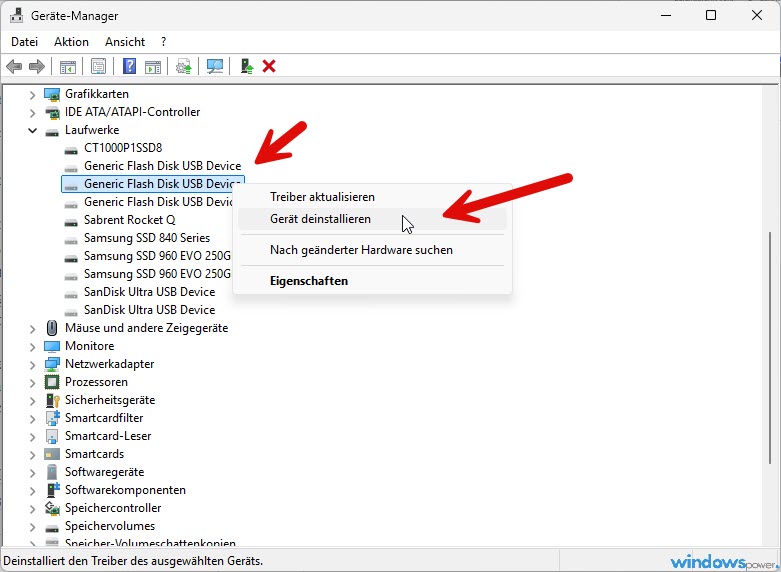Expand the Sicherheitsgeräte category

(x=32, y=401)
